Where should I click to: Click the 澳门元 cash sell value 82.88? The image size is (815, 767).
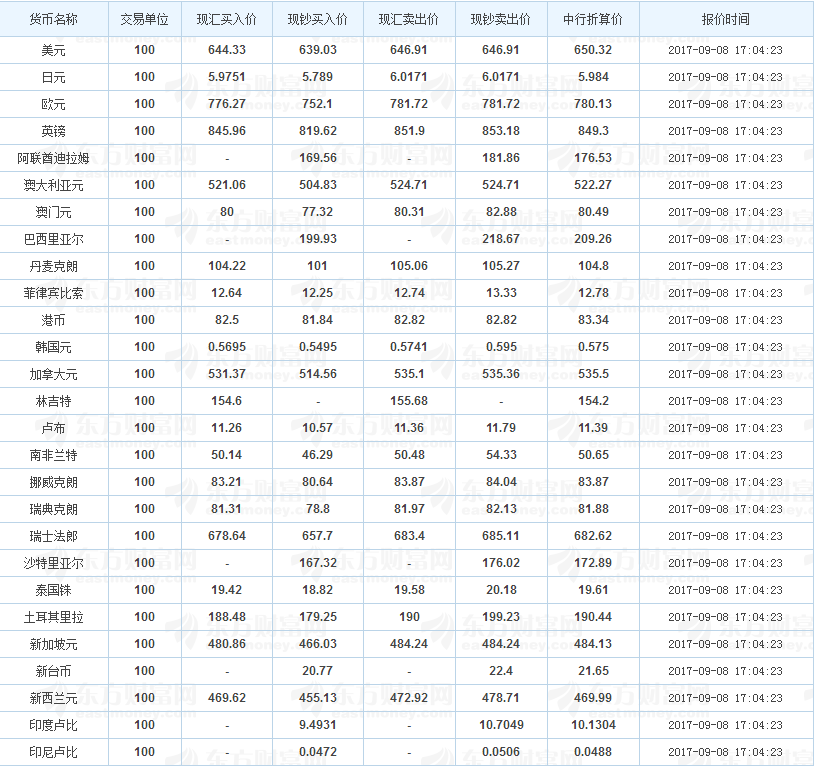point(501,212)
